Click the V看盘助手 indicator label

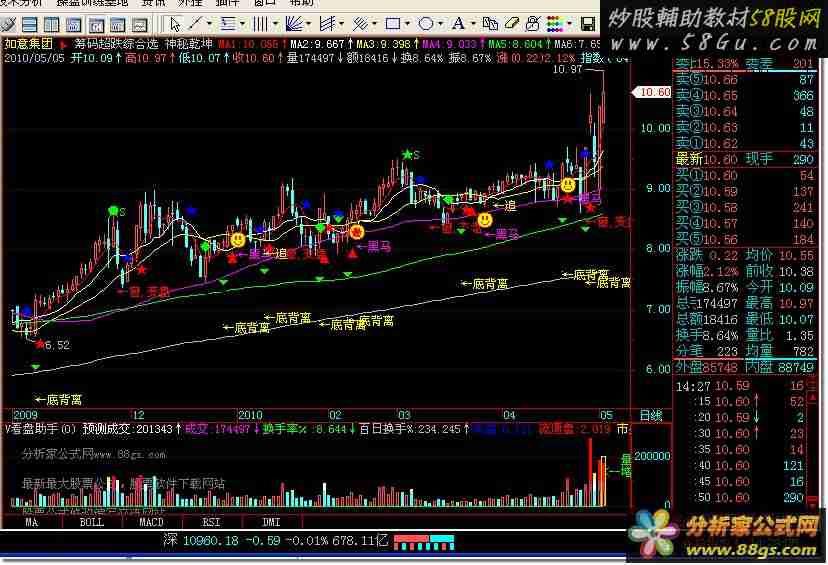click(x=40, y=429)
